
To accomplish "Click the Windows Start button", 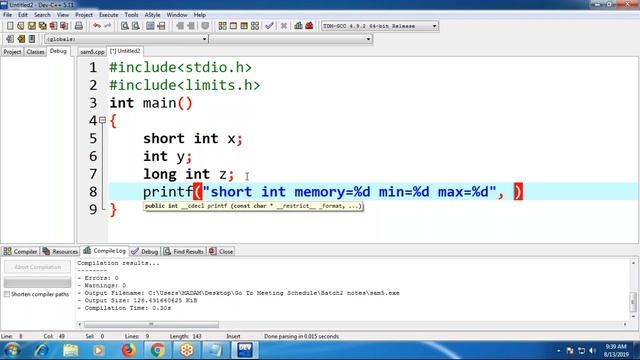I will (12, 350).
